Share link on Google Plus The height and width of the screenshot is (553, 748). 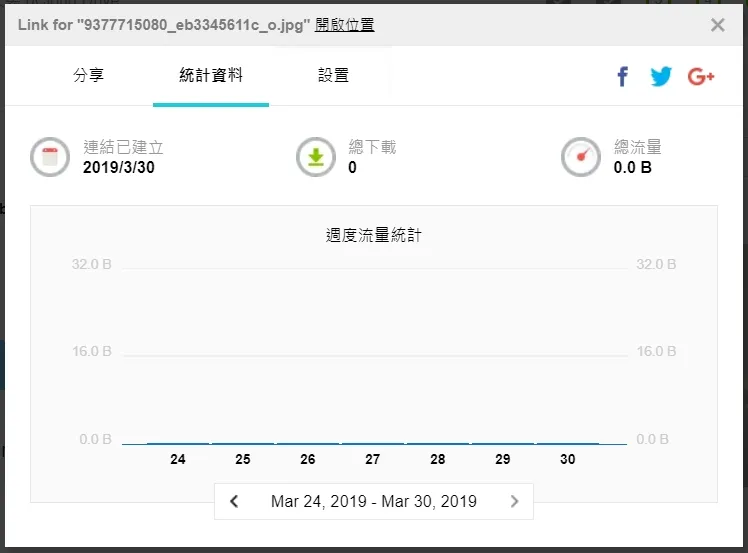pos(701,76)
